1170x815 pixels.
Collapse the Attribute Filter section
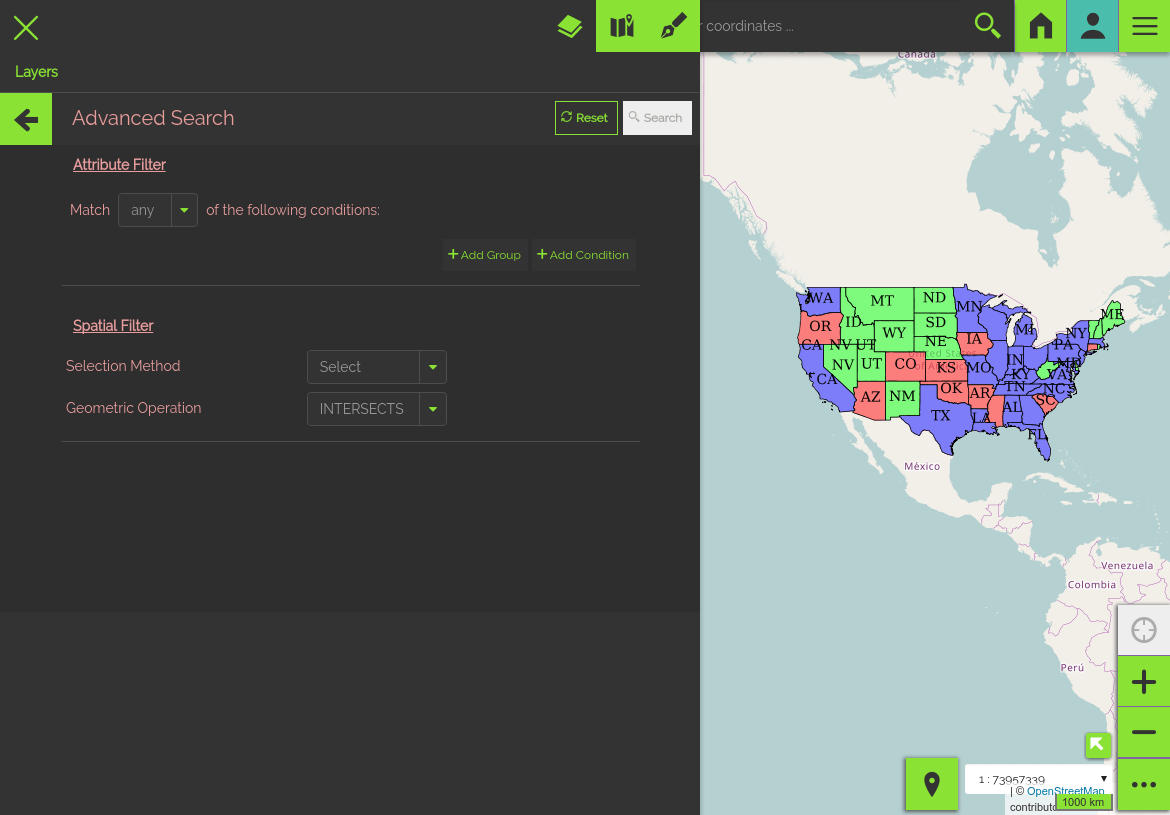pos(119,165)
